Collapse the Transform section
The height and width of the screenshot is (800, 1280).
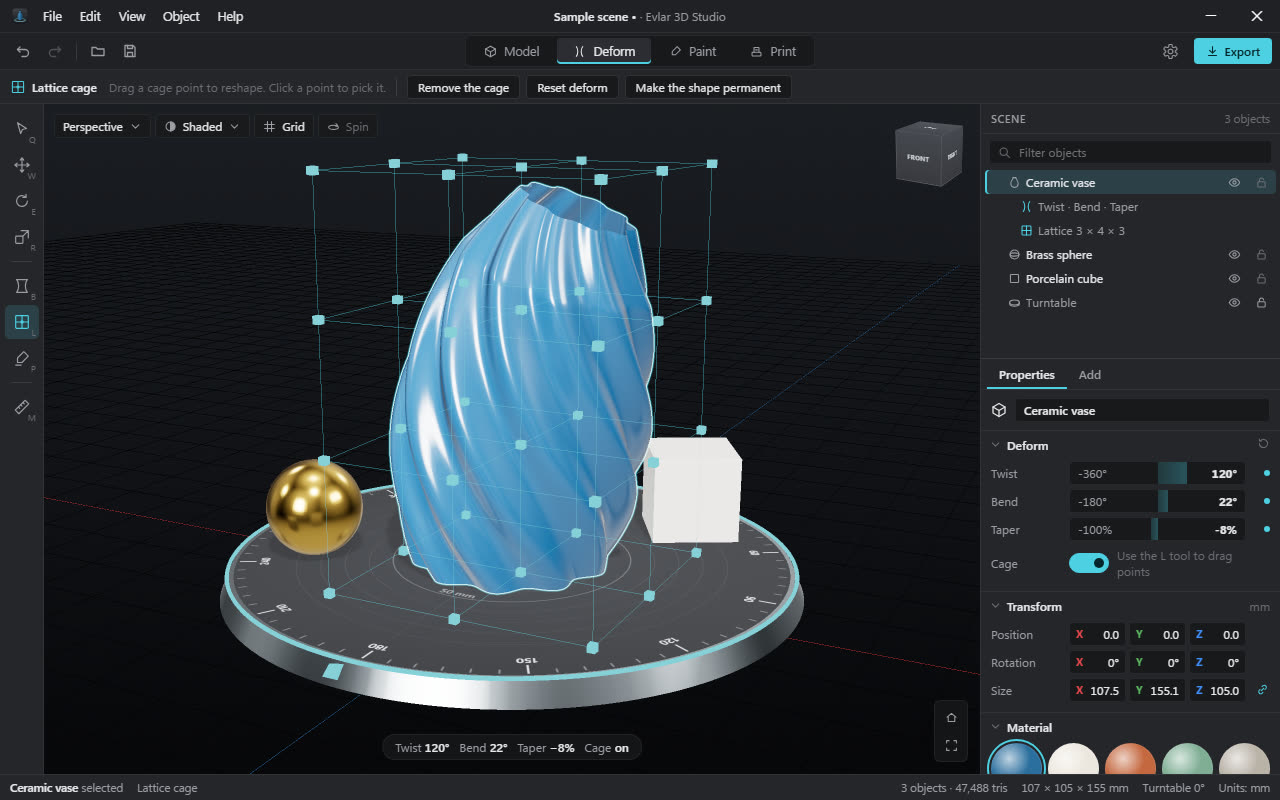995,607
